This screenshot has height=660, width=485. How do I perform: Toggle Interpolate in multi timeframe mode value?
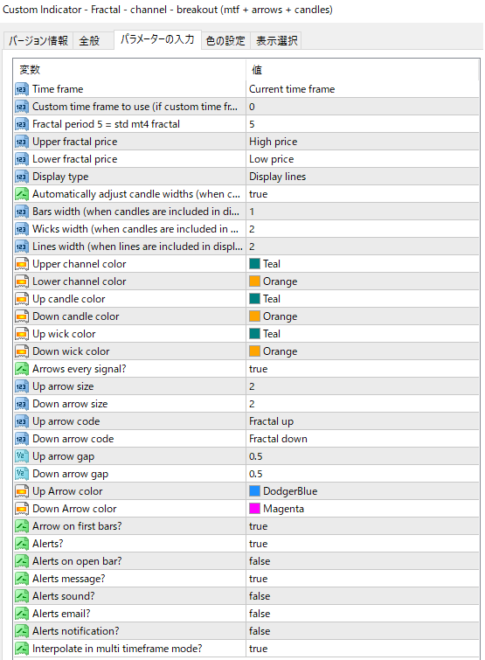pyautogui.click(x=362, y=649)
